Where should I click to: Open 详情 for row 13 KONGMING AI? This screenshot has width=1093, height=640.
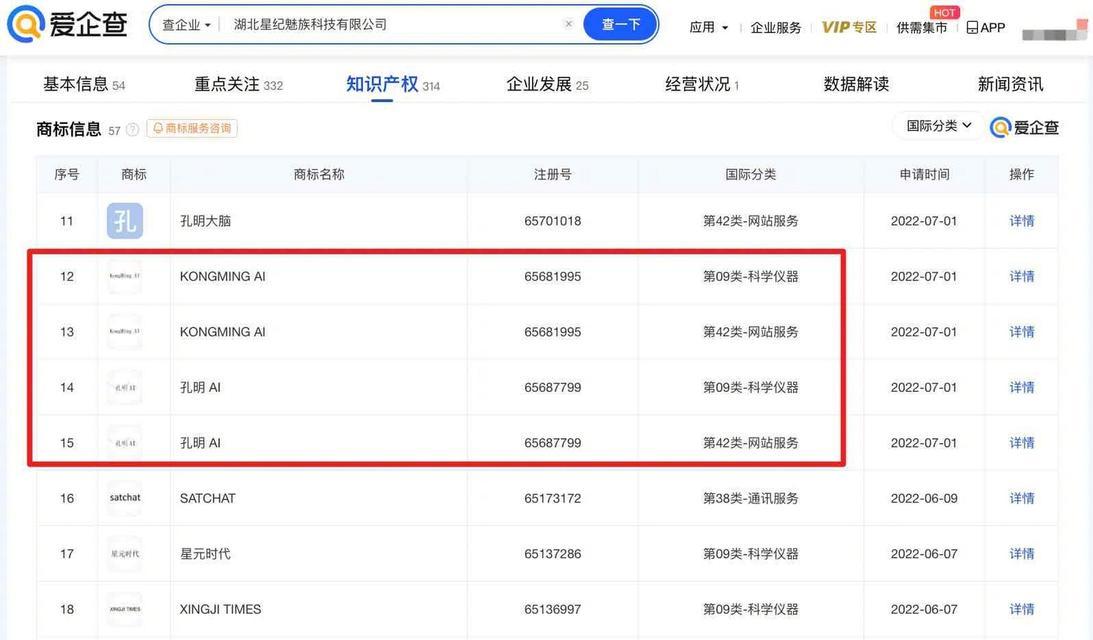click(x=1021, y=332)
